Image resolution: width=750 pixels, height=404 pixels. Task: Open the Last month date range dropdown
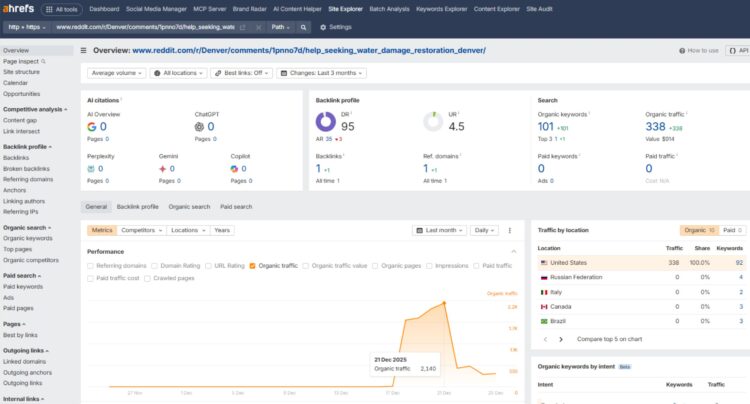439,230
